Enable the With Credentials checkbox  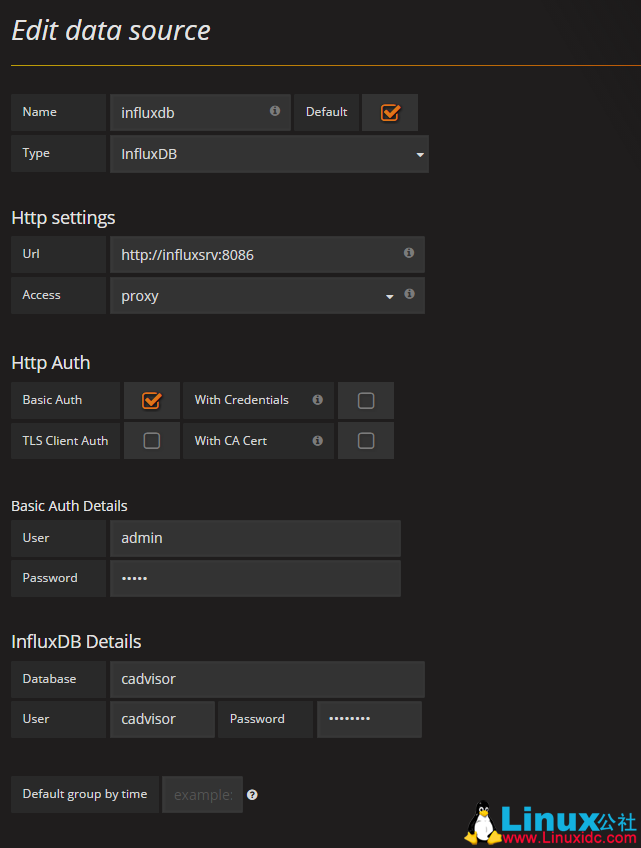click(366, 400)
